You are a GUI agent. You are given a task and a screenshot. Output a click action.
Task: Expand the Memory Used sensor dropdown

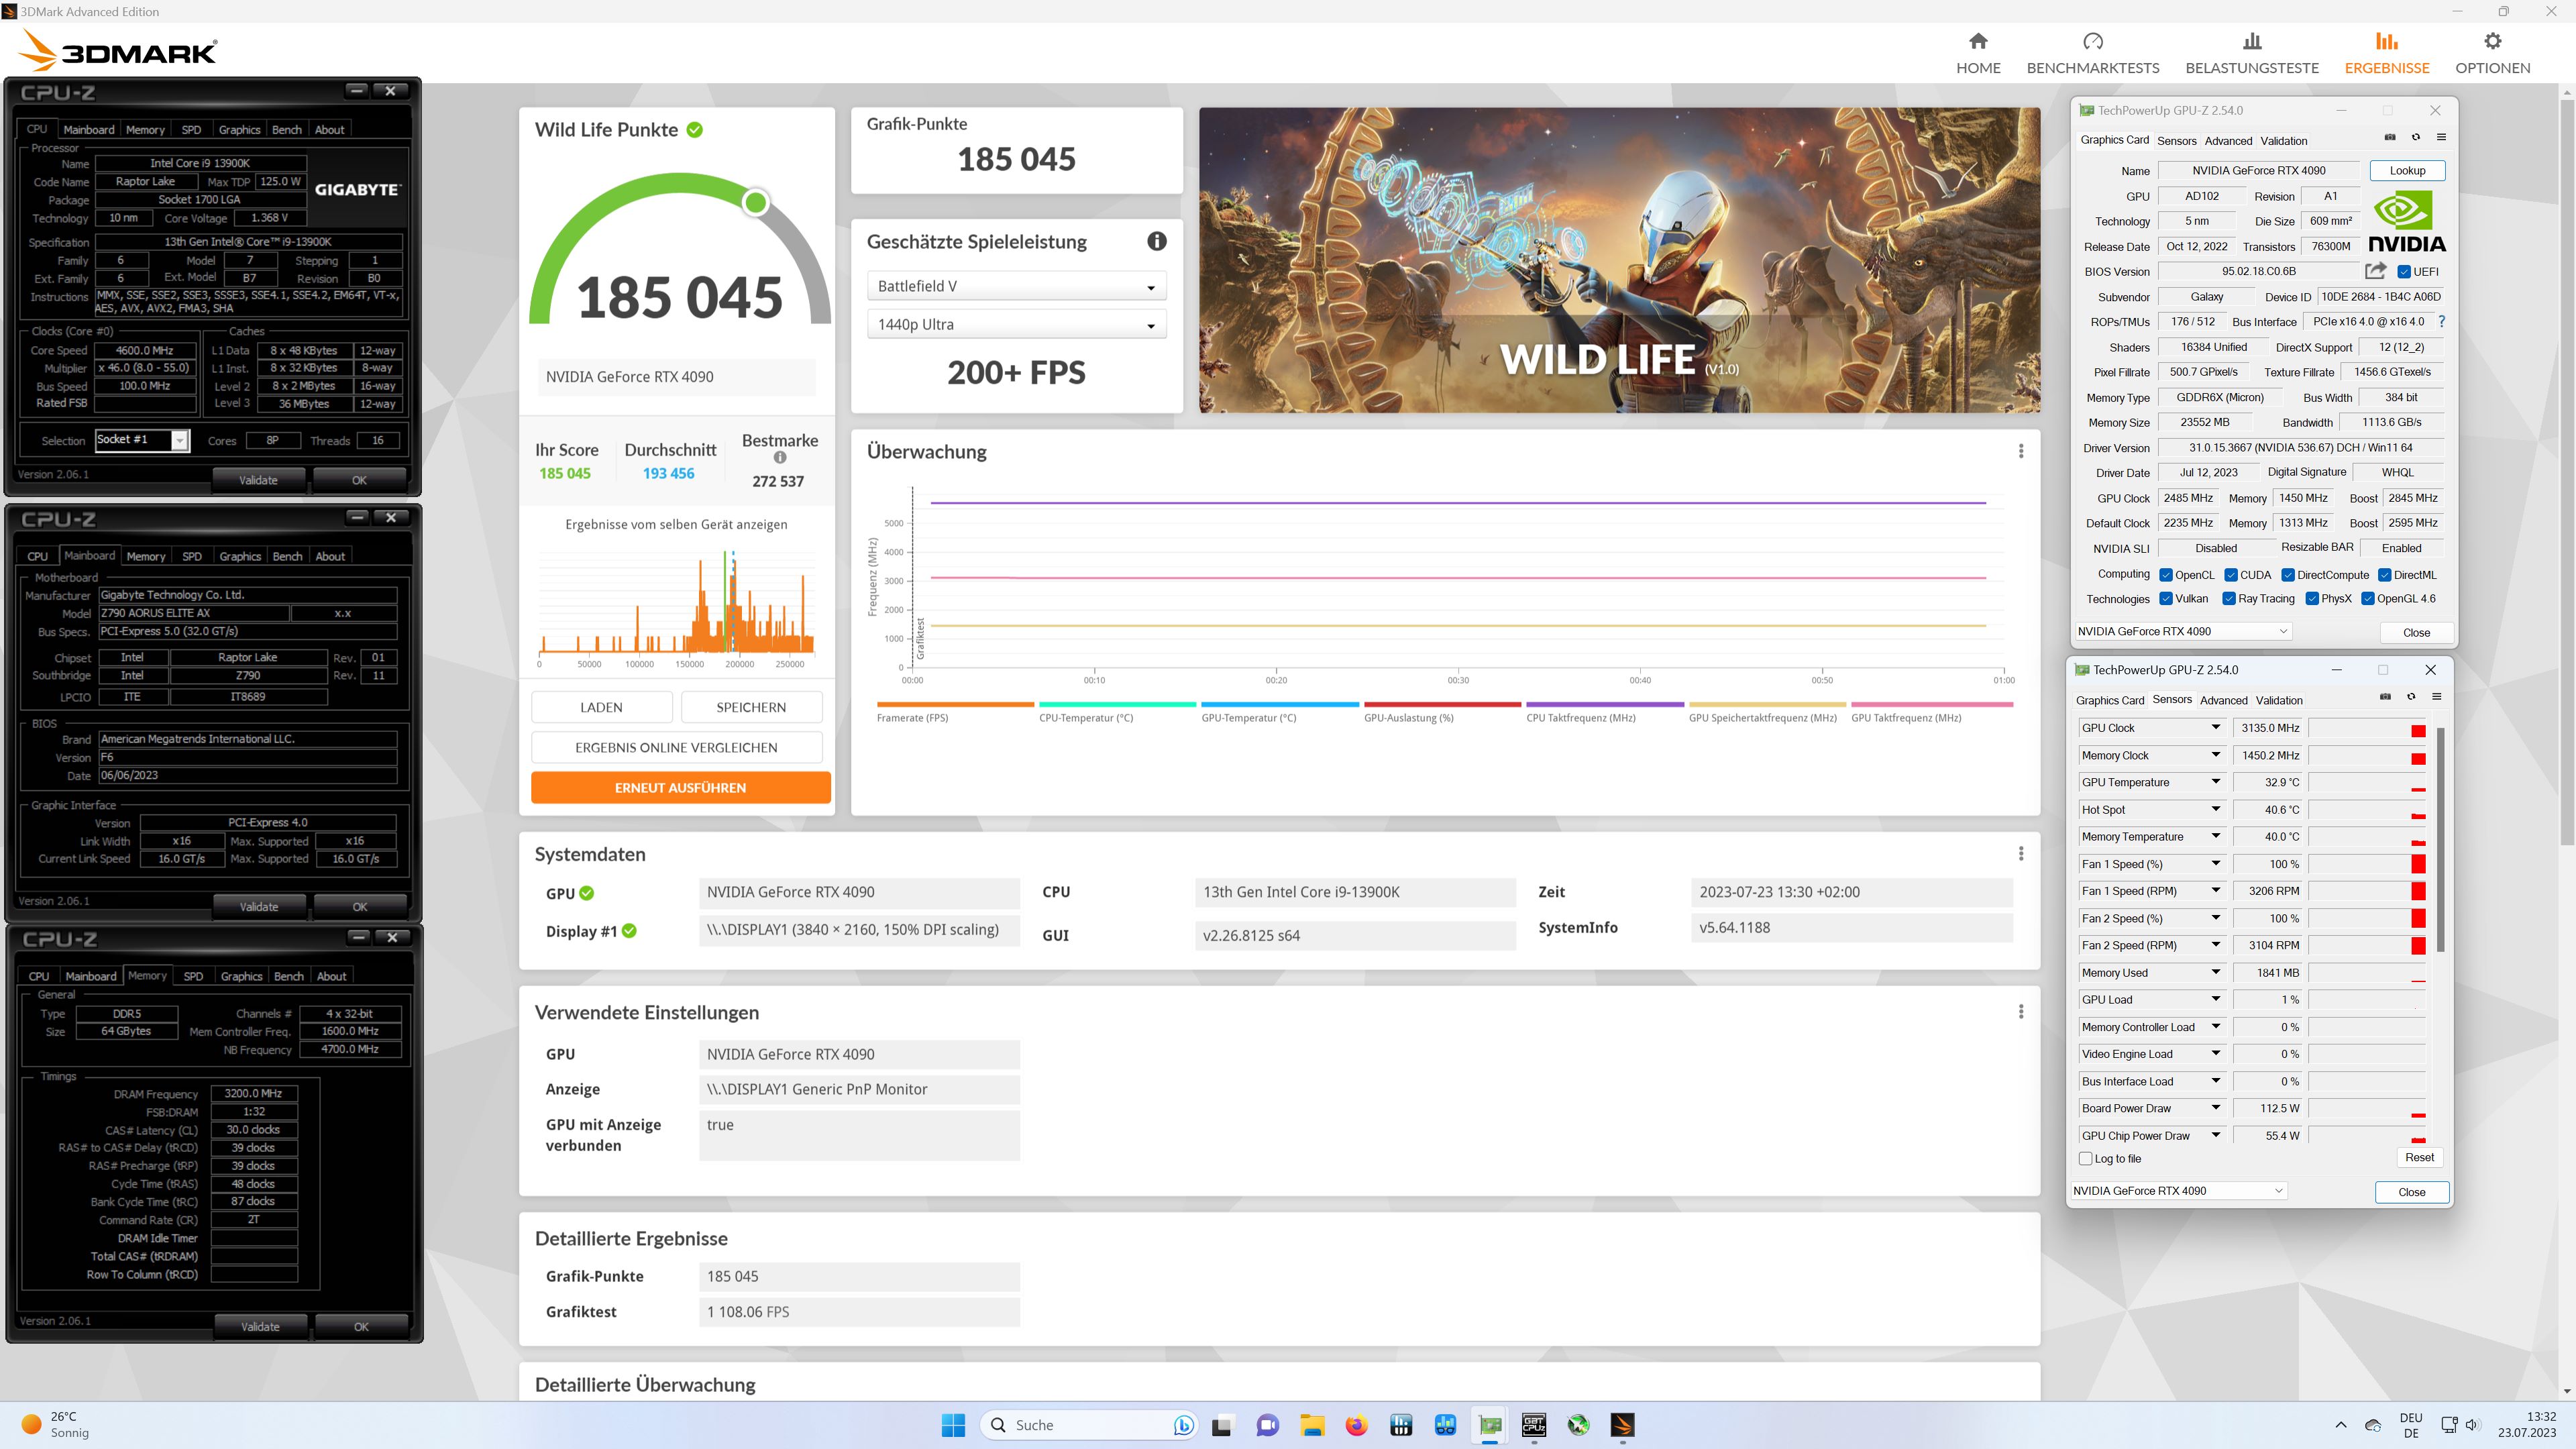pyautogui.click(x=2215, y=973)
